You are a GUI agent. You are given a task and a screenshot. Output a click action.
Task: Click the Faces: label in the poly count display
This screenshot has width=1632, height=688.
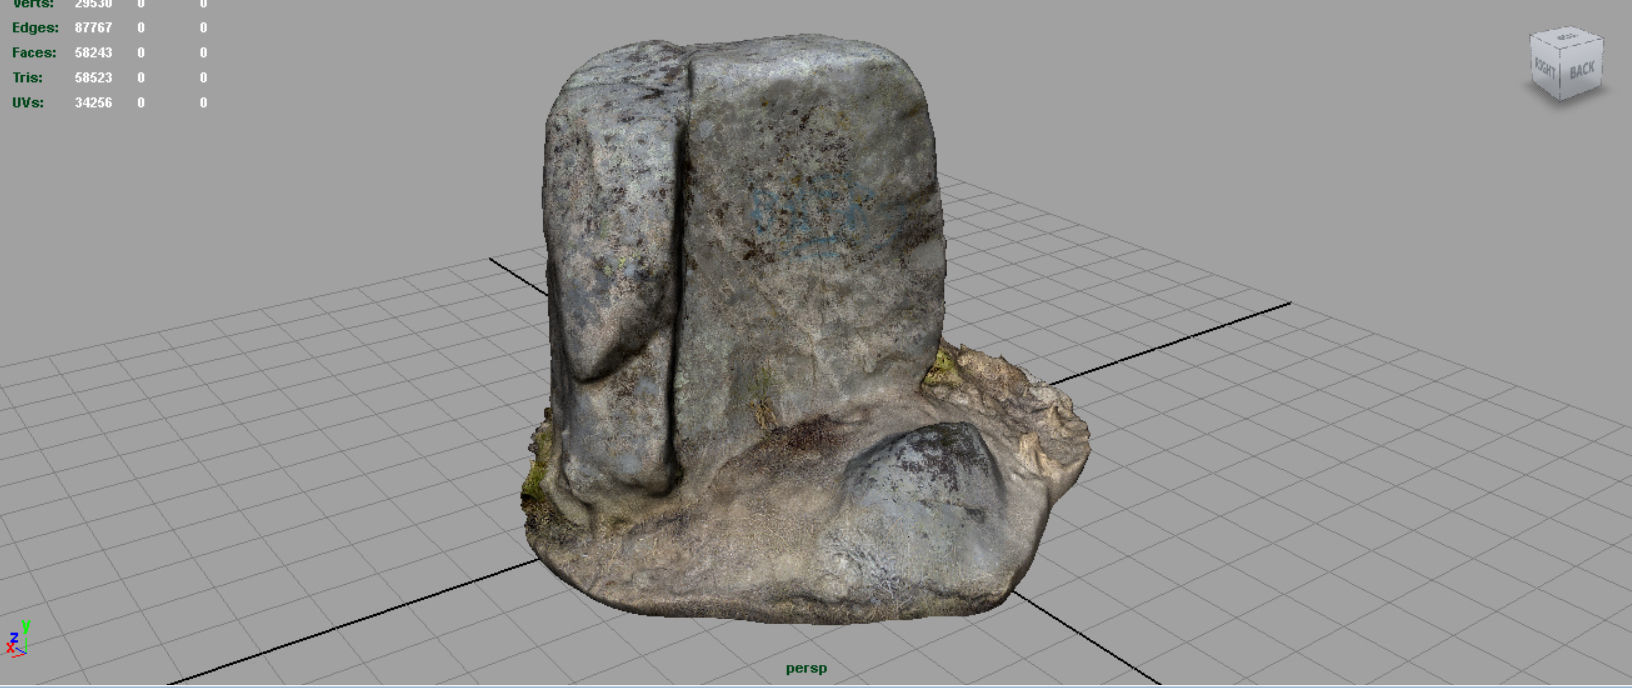(x=34, y=53)
